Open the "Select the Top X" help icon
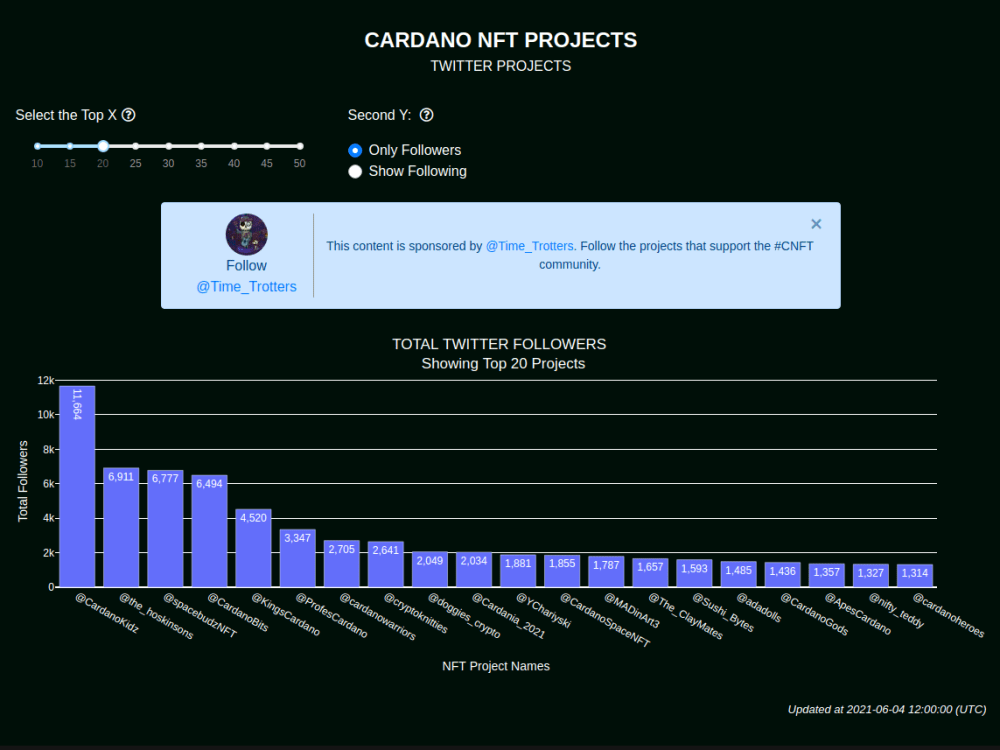The width and height of the screenshot is (1000, 750). 128,115
